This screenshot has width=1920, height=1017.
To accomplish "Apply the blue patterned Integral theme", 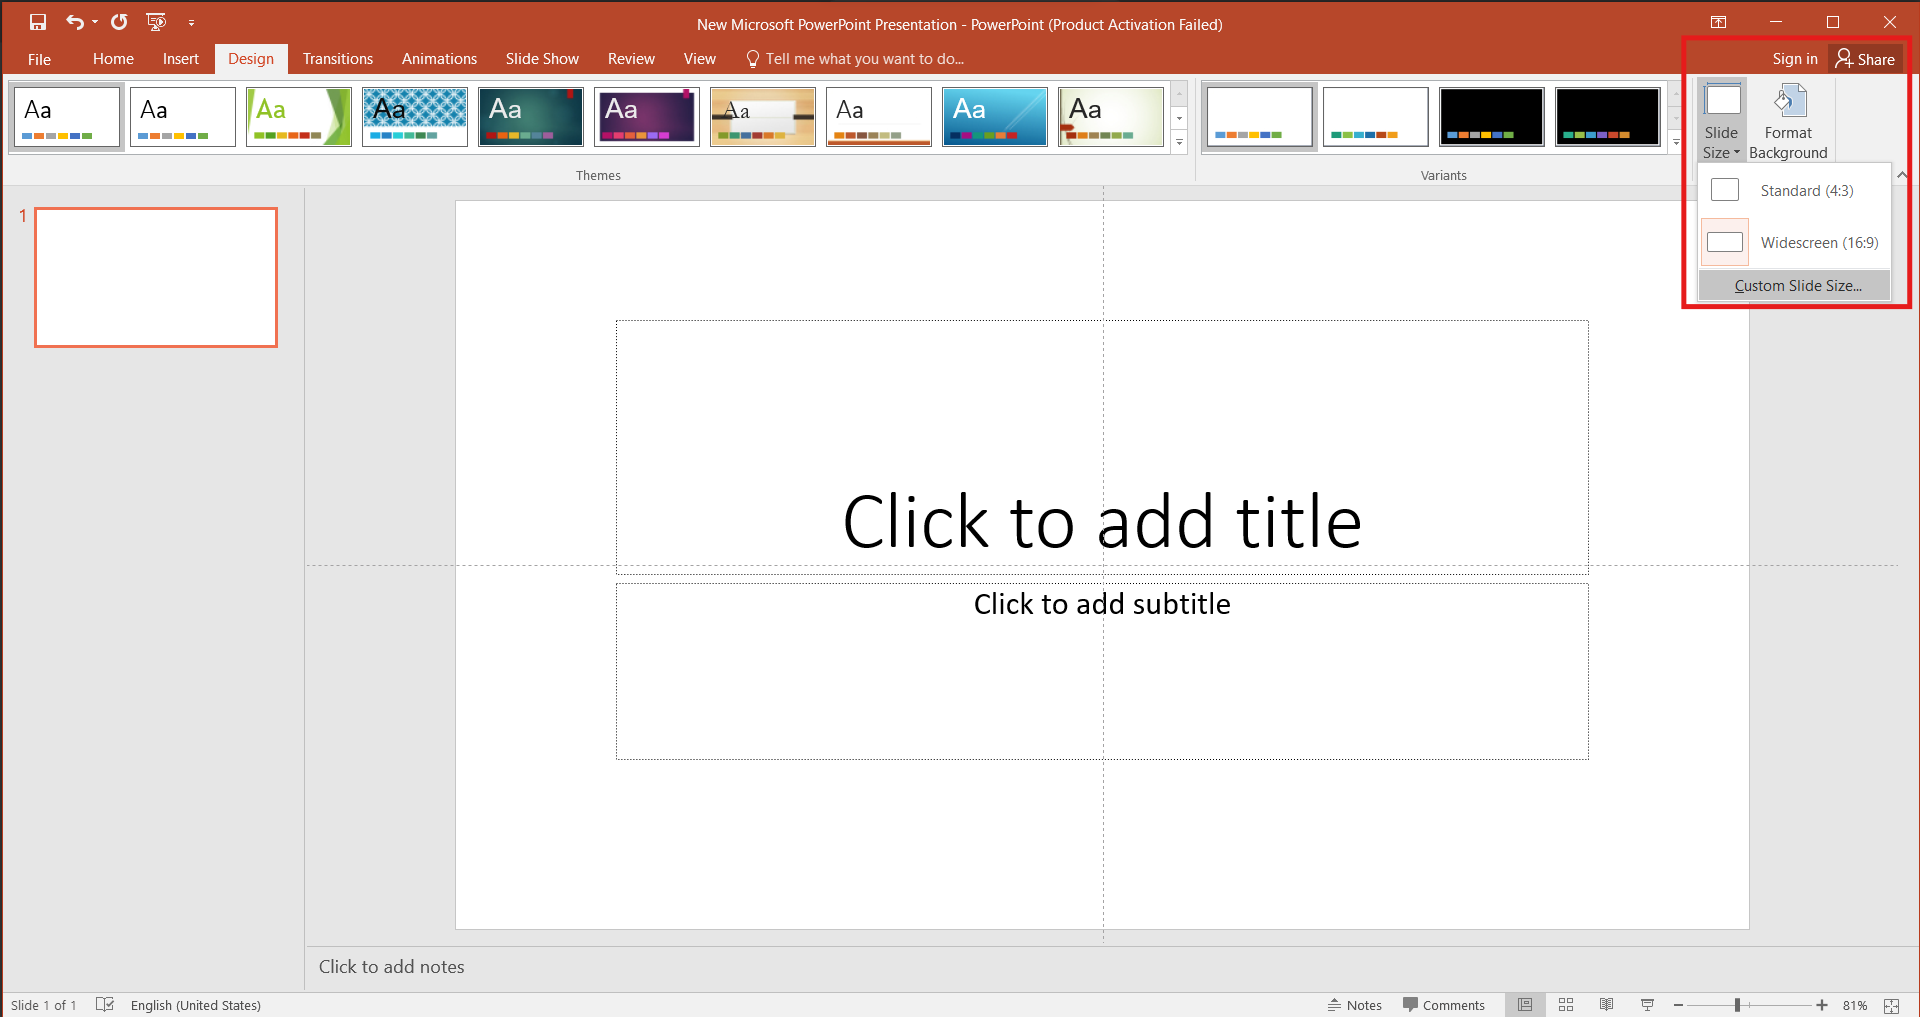I will (415, 117).
